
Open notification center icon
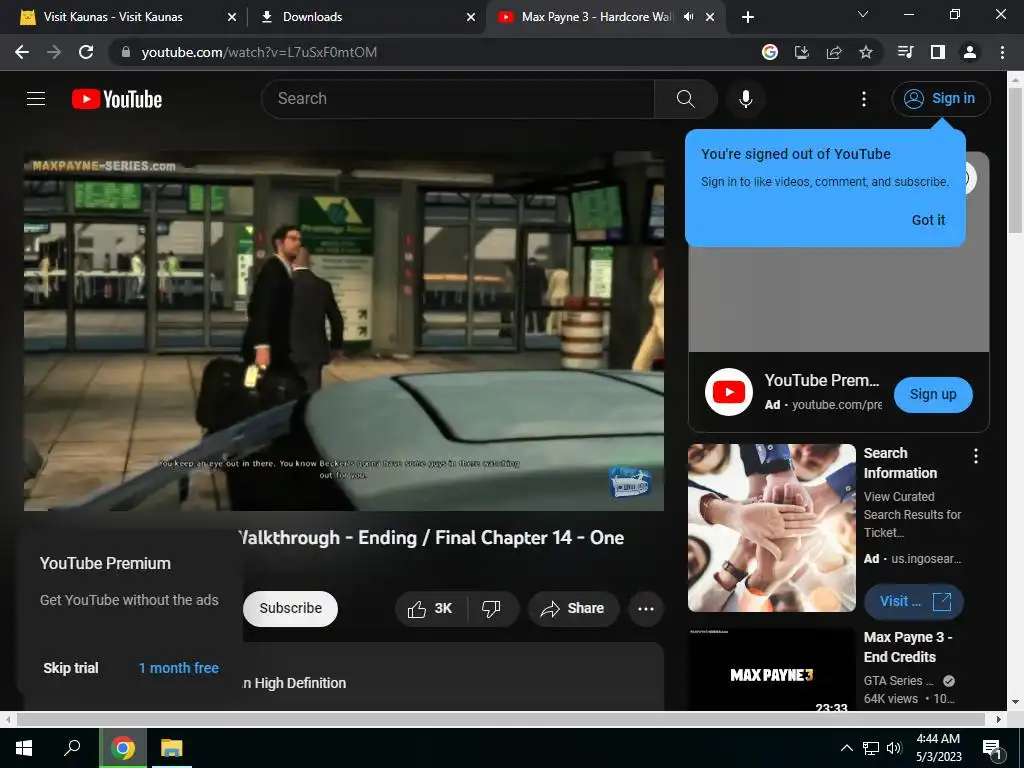pyautogui.click(x=993, y=748)
